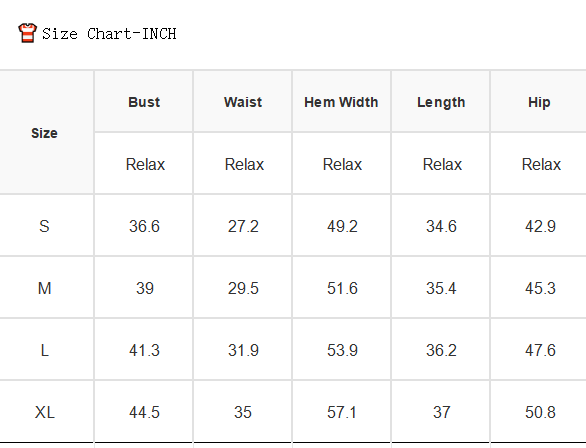Click the Hip column header
This screenshot has height=448, width=586.
pos(539,102)
